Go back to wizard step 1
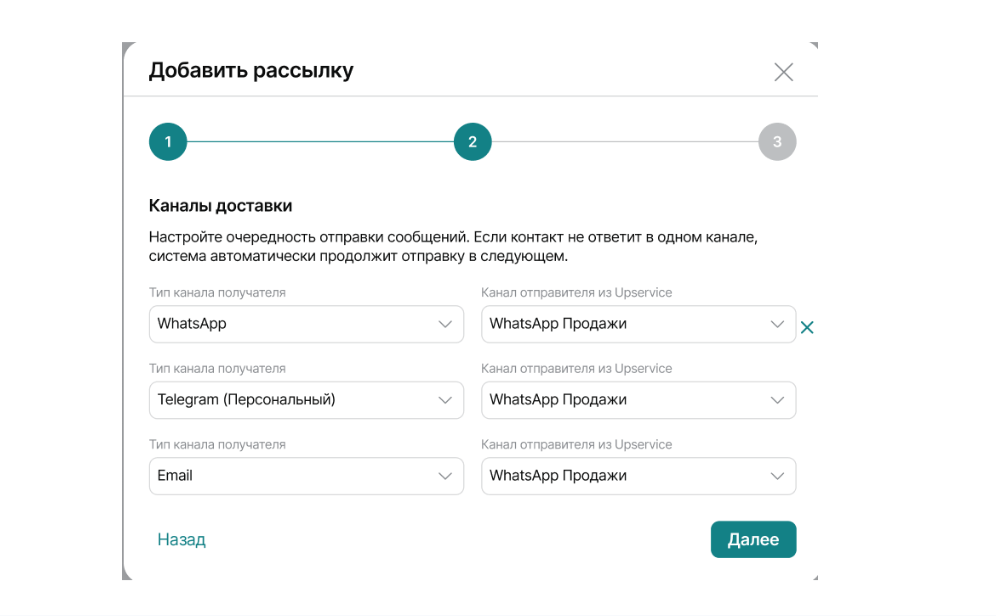Viewport: 996px width, 616px height. tap(168, 142)
